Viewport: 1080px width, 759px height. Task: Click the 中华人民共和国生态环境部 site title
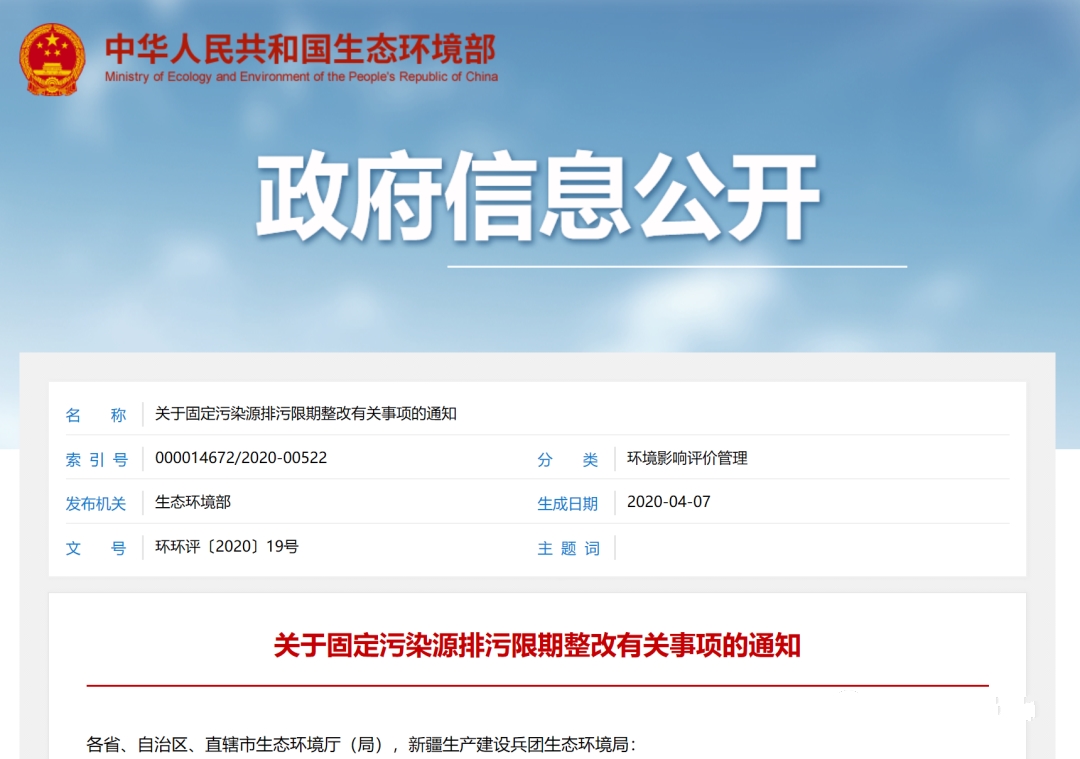(x=300, y=50)
